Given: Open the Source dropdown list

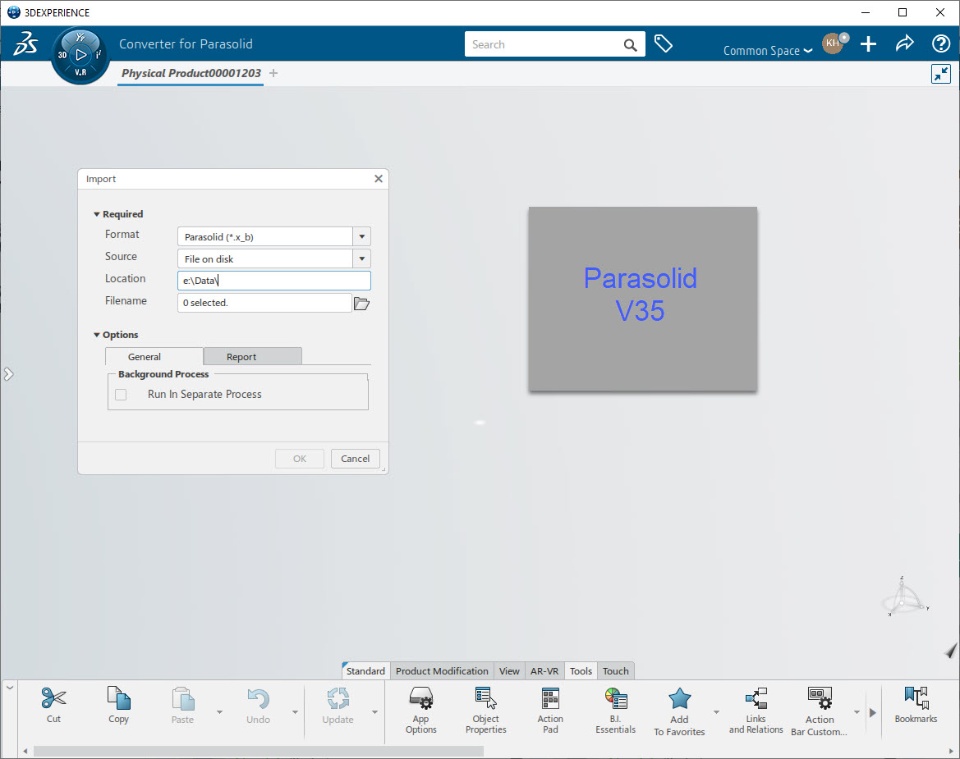Looking at the screenshot, I should point(362,258).
